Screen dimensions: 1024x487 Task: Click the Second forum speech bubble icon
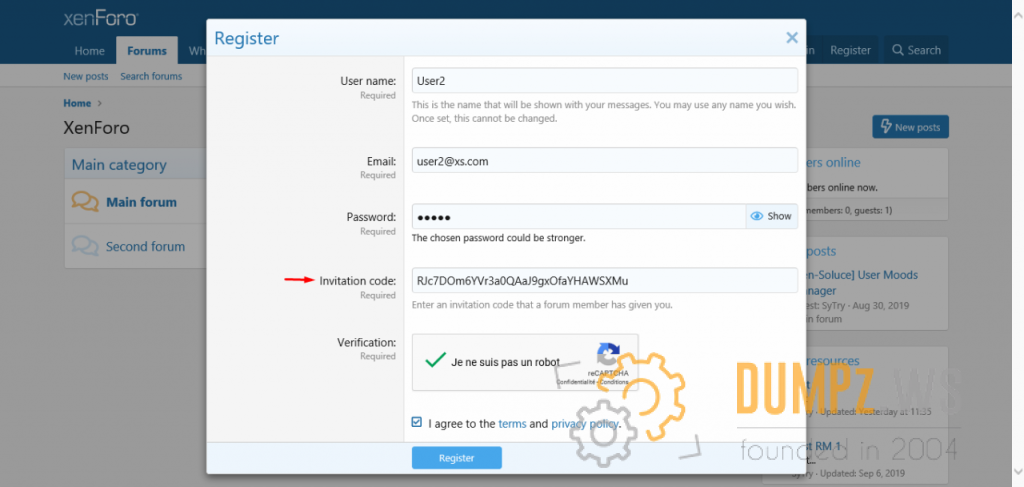85,246
